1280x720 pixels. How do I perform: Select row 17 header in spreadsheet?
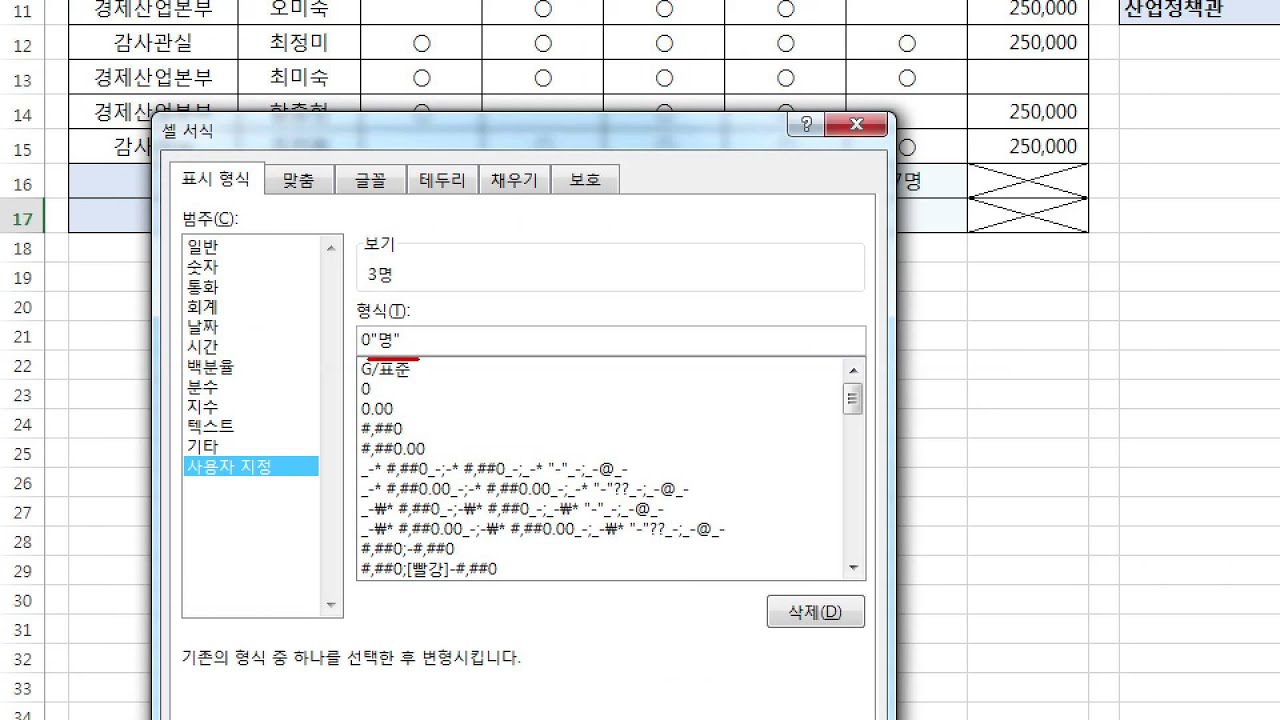[22, 218]
